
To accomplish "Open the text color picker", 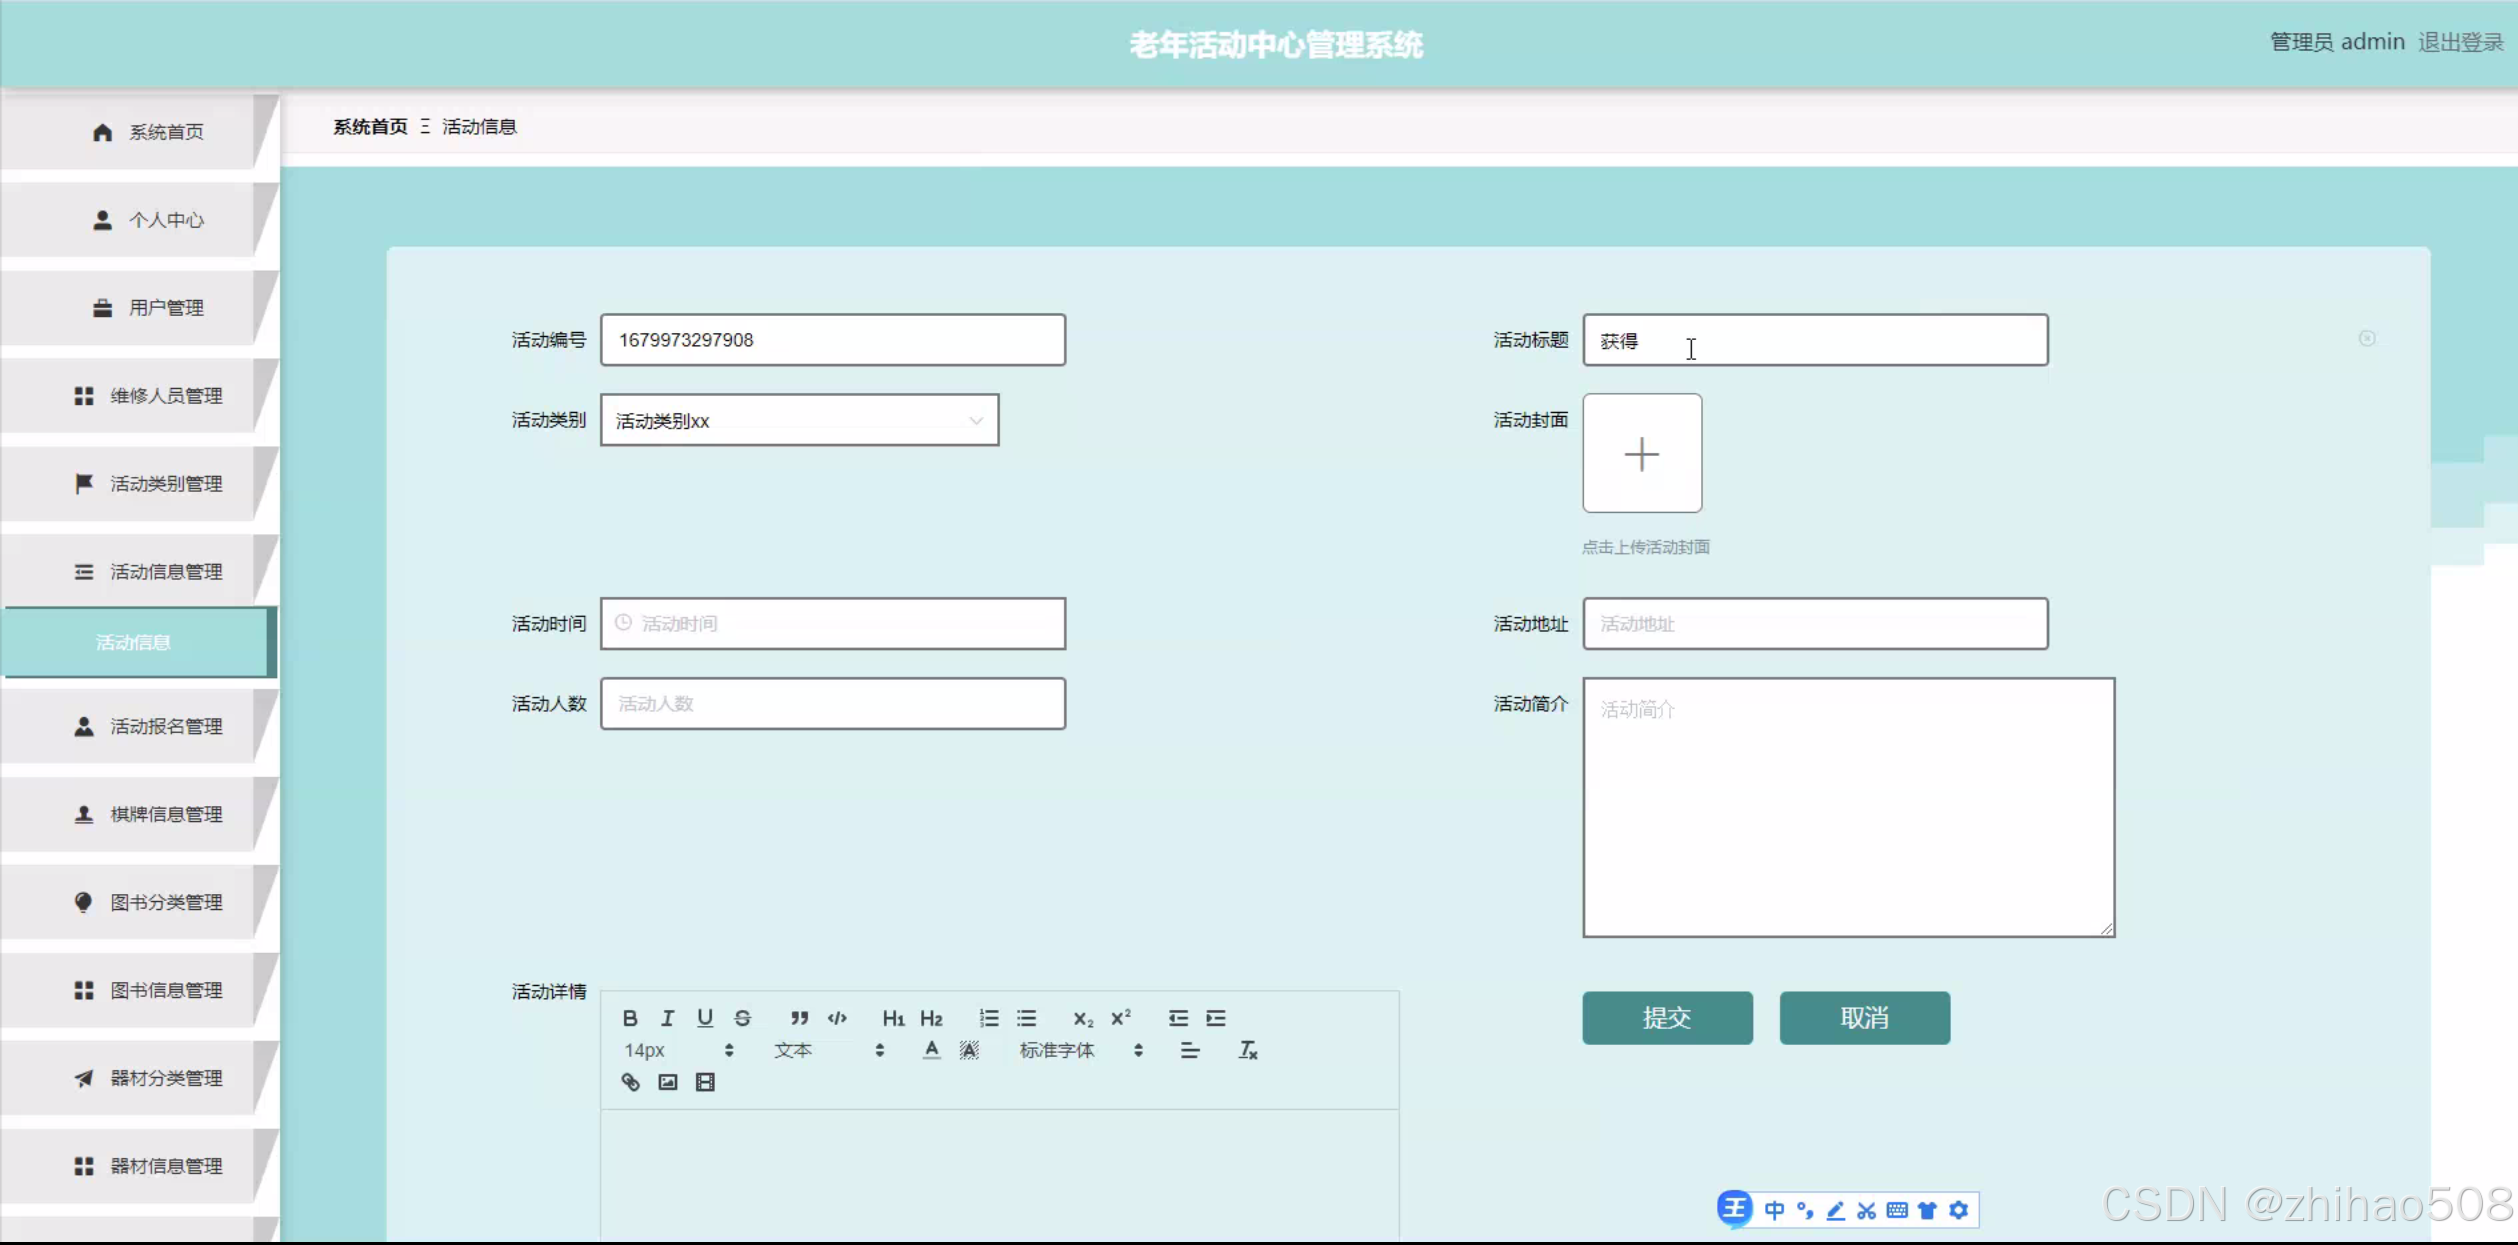I will pos(931,1050).
